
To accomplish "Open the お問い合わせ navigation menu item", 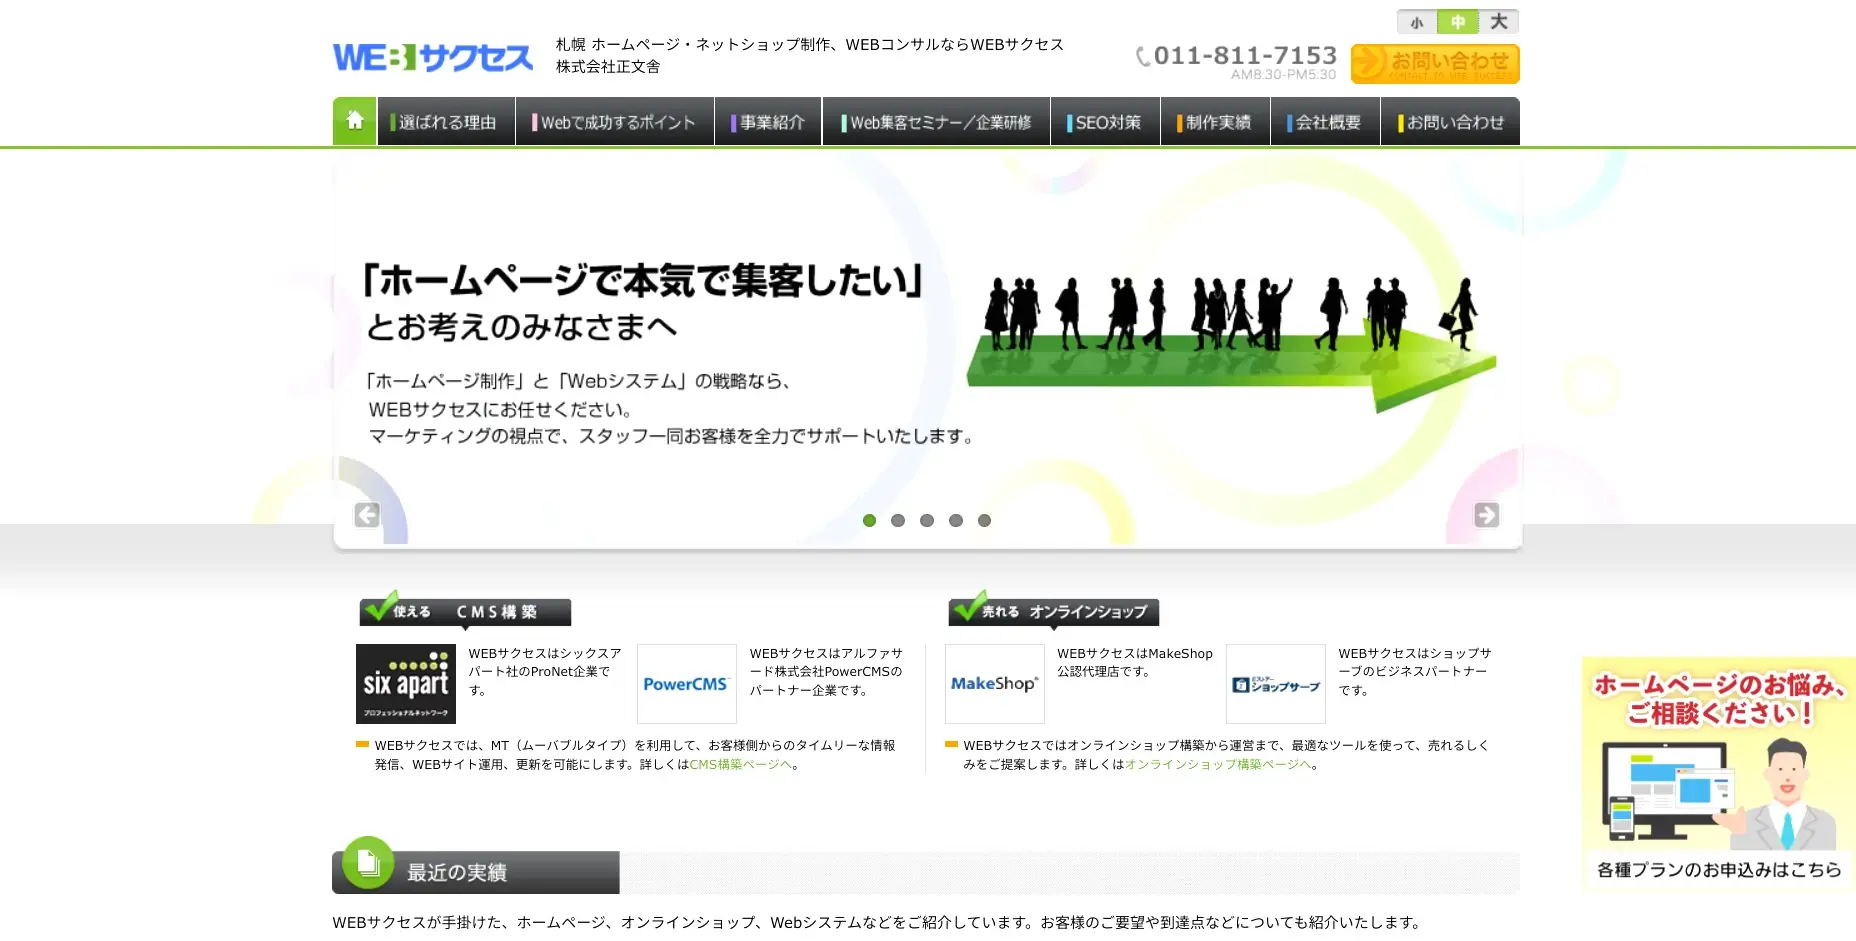I will pos(1451,121).
